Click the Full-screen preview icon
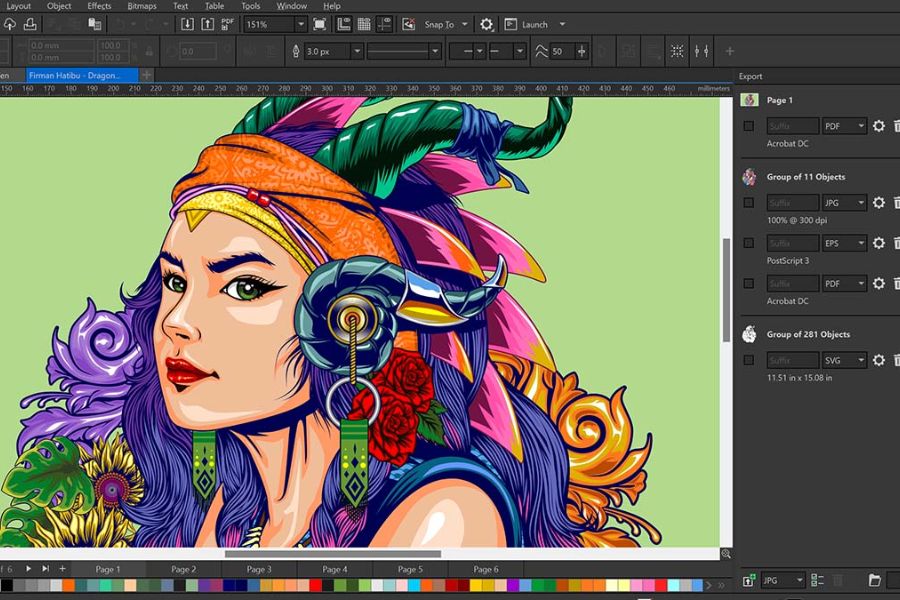 tap(320, 24)
